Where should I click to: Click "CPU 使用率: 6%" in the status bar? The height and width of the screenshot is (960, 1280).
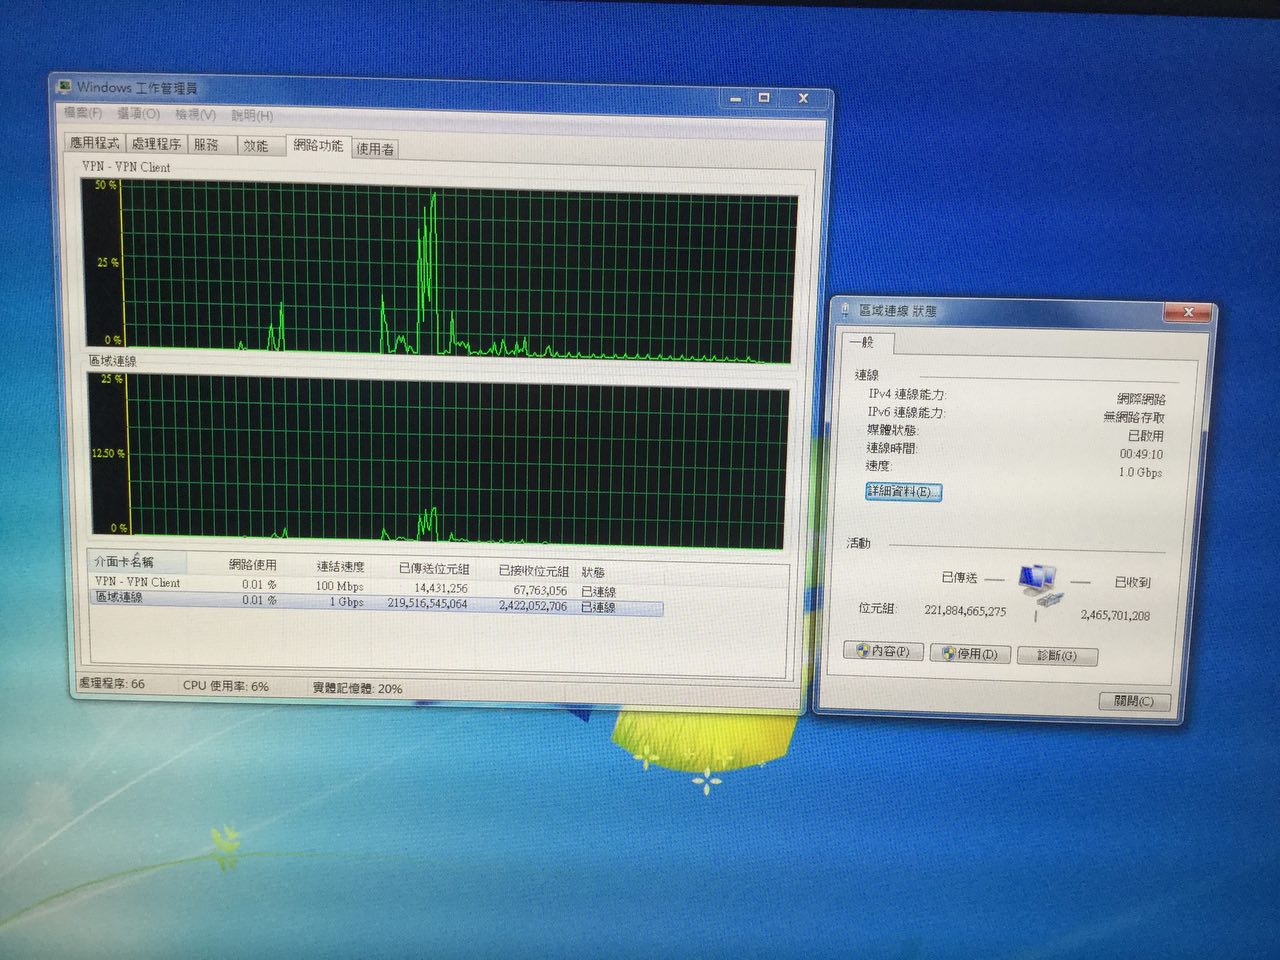226,686
